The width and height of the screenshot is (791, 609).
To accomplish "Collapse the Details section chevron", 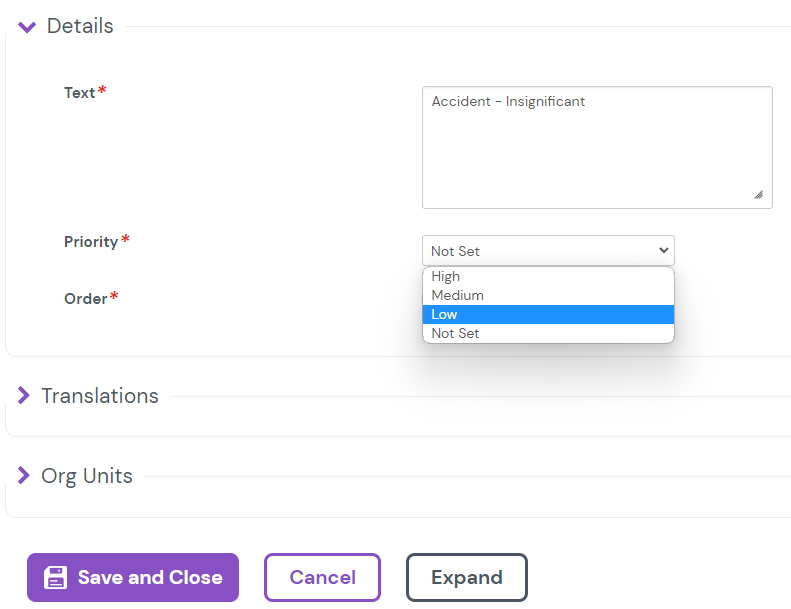I will tap(27, 27).
